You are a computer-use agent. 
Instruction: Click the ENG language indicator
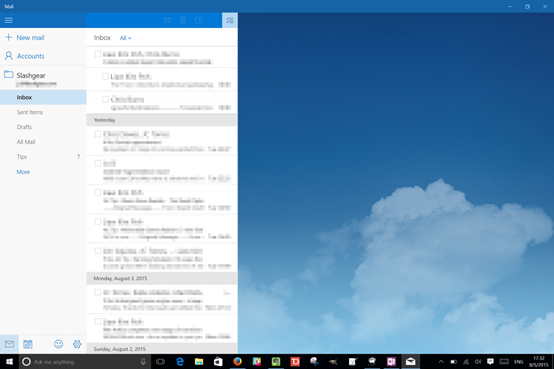click(519, 362)
